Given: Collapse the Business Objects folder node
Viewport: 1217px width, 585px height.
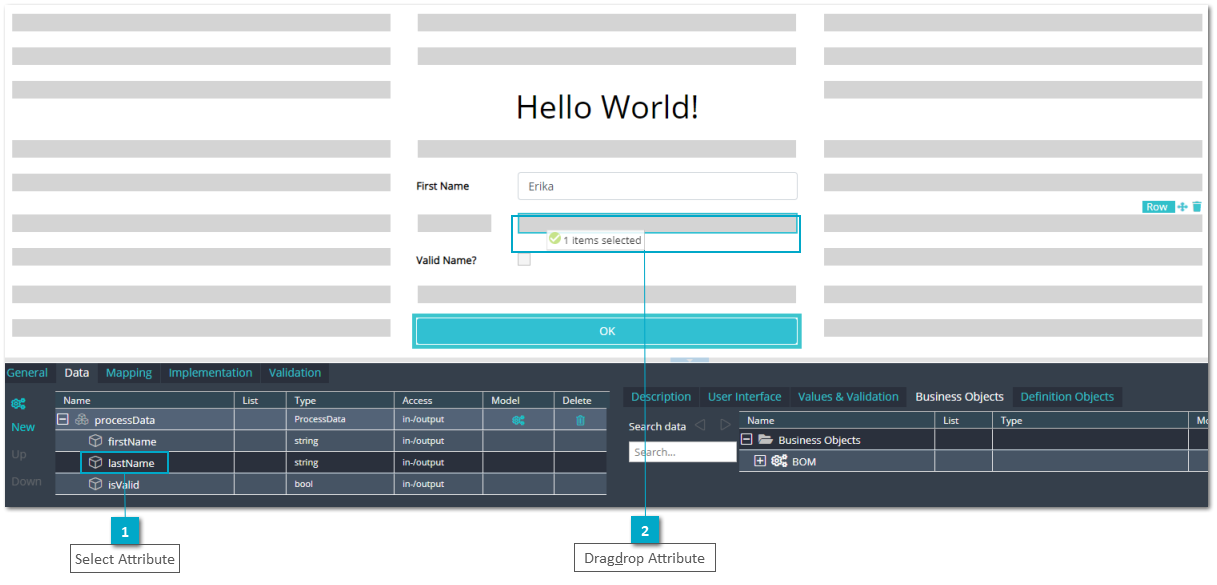Looking at the screenshot, I should pyautogui.click(x=747, y=440).
